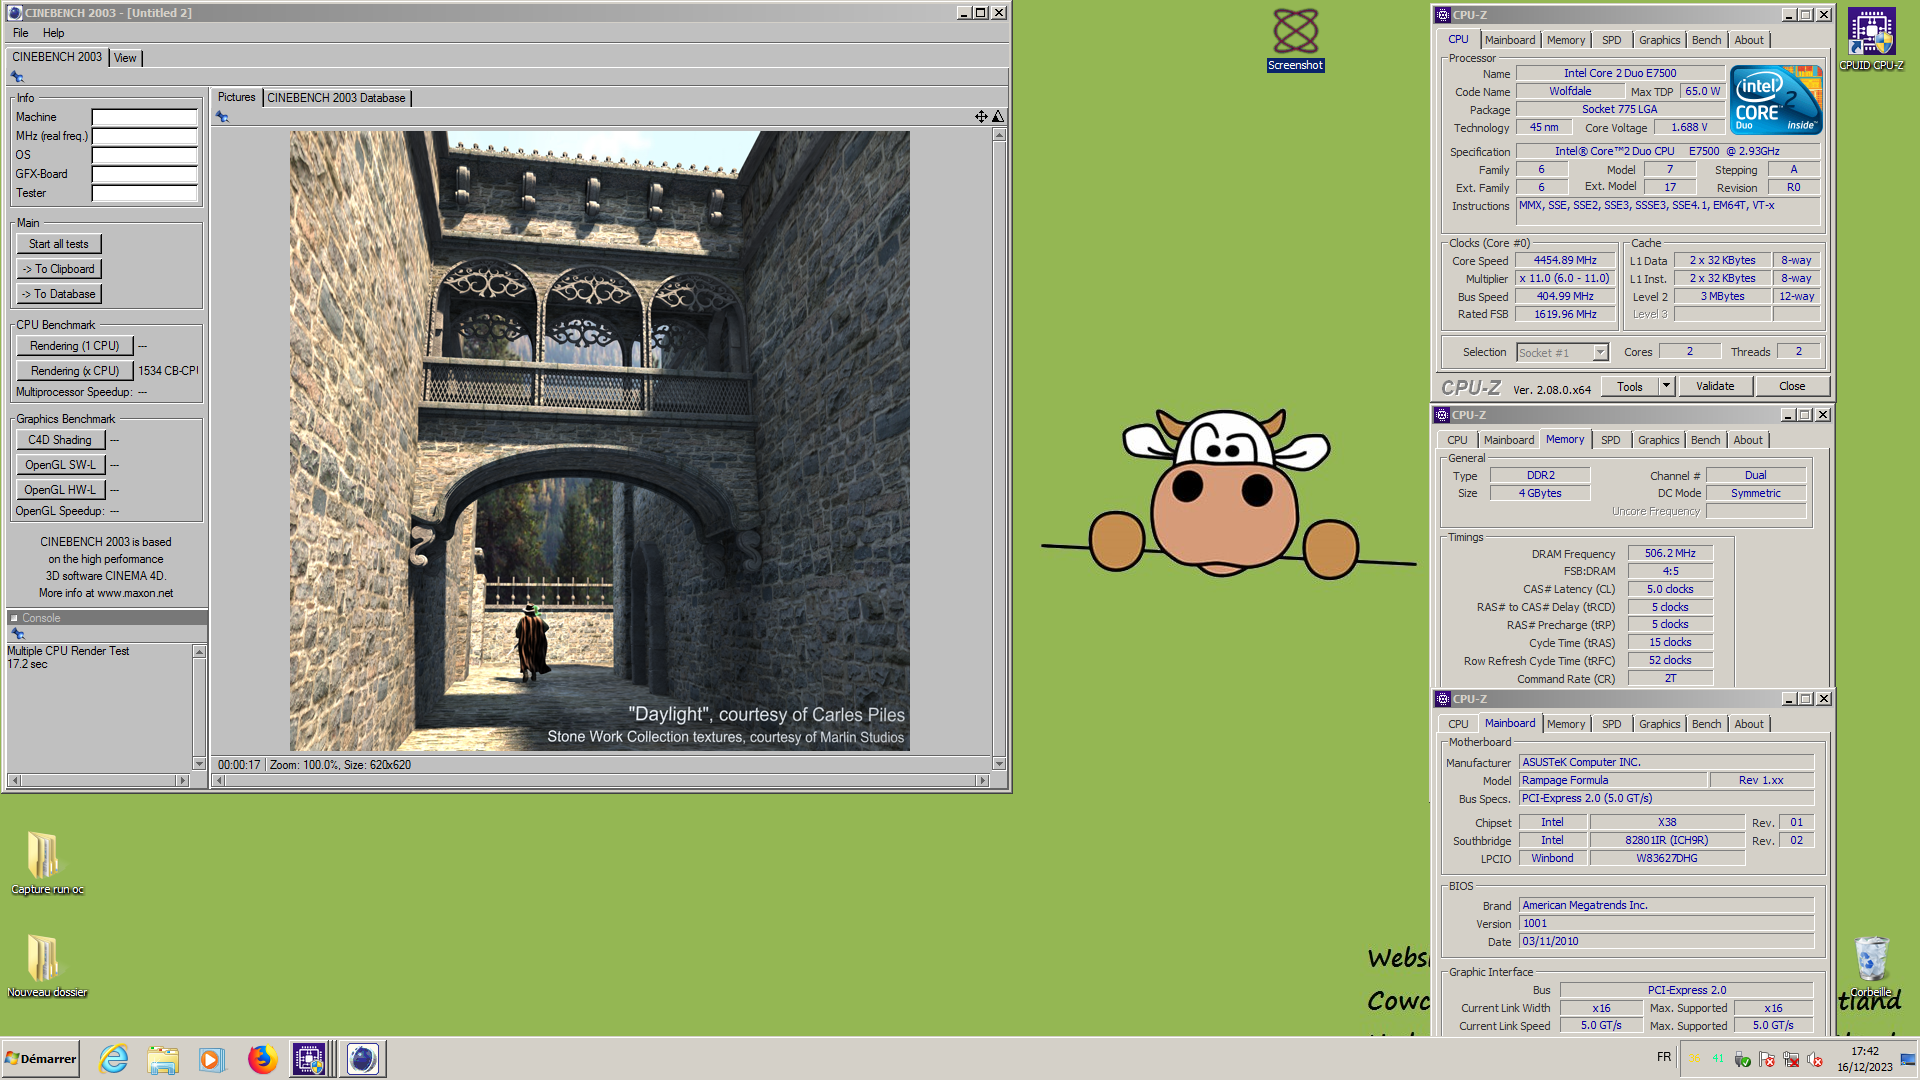Image resolution: width=1920 pixels, height=1080 pixels.
Task: Click the Validate button in CPU-Z
Action: tap(1715, 386)
